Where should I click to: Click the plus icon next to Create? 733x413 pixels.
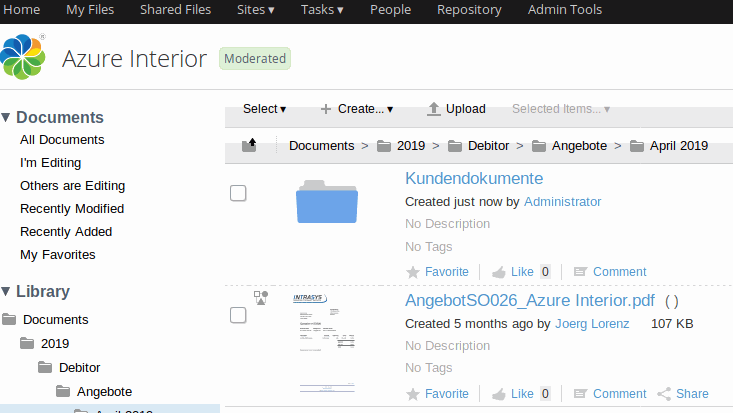(326, 109)
